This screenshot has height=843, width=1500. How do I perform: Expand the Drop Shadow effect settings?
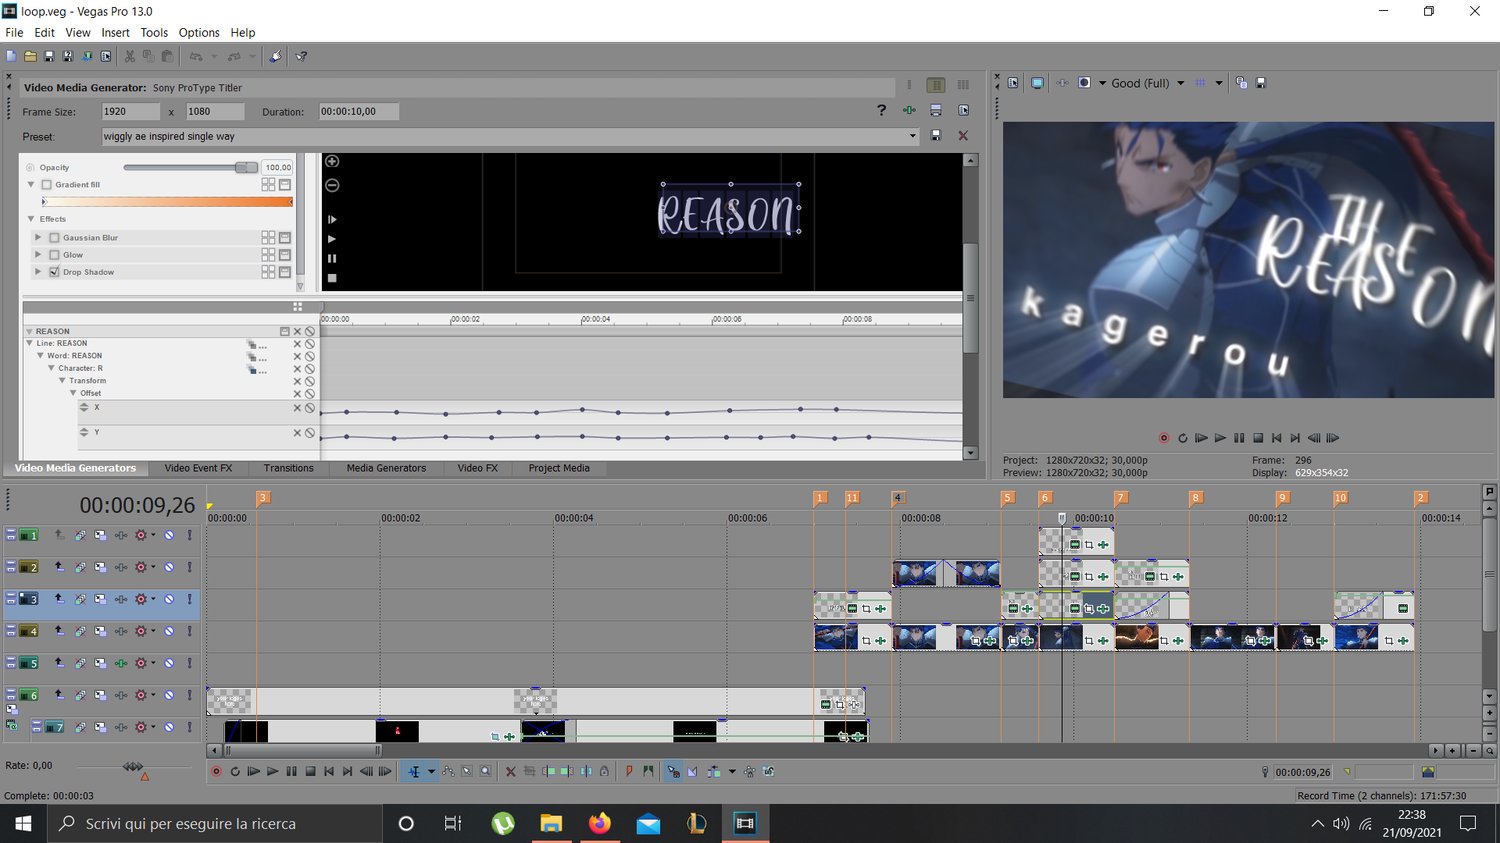38,271
